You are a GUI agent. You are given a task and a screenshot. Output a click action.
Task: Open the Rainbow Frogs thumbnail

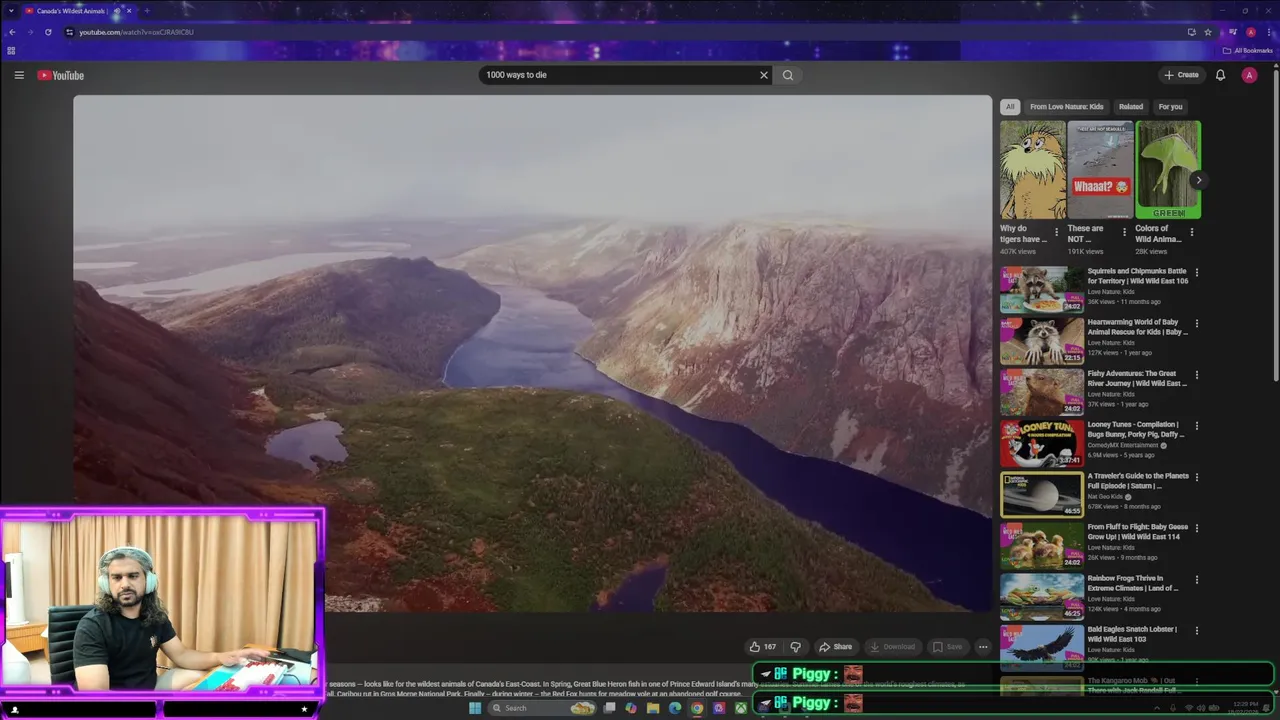click(x=1042, y=596)
